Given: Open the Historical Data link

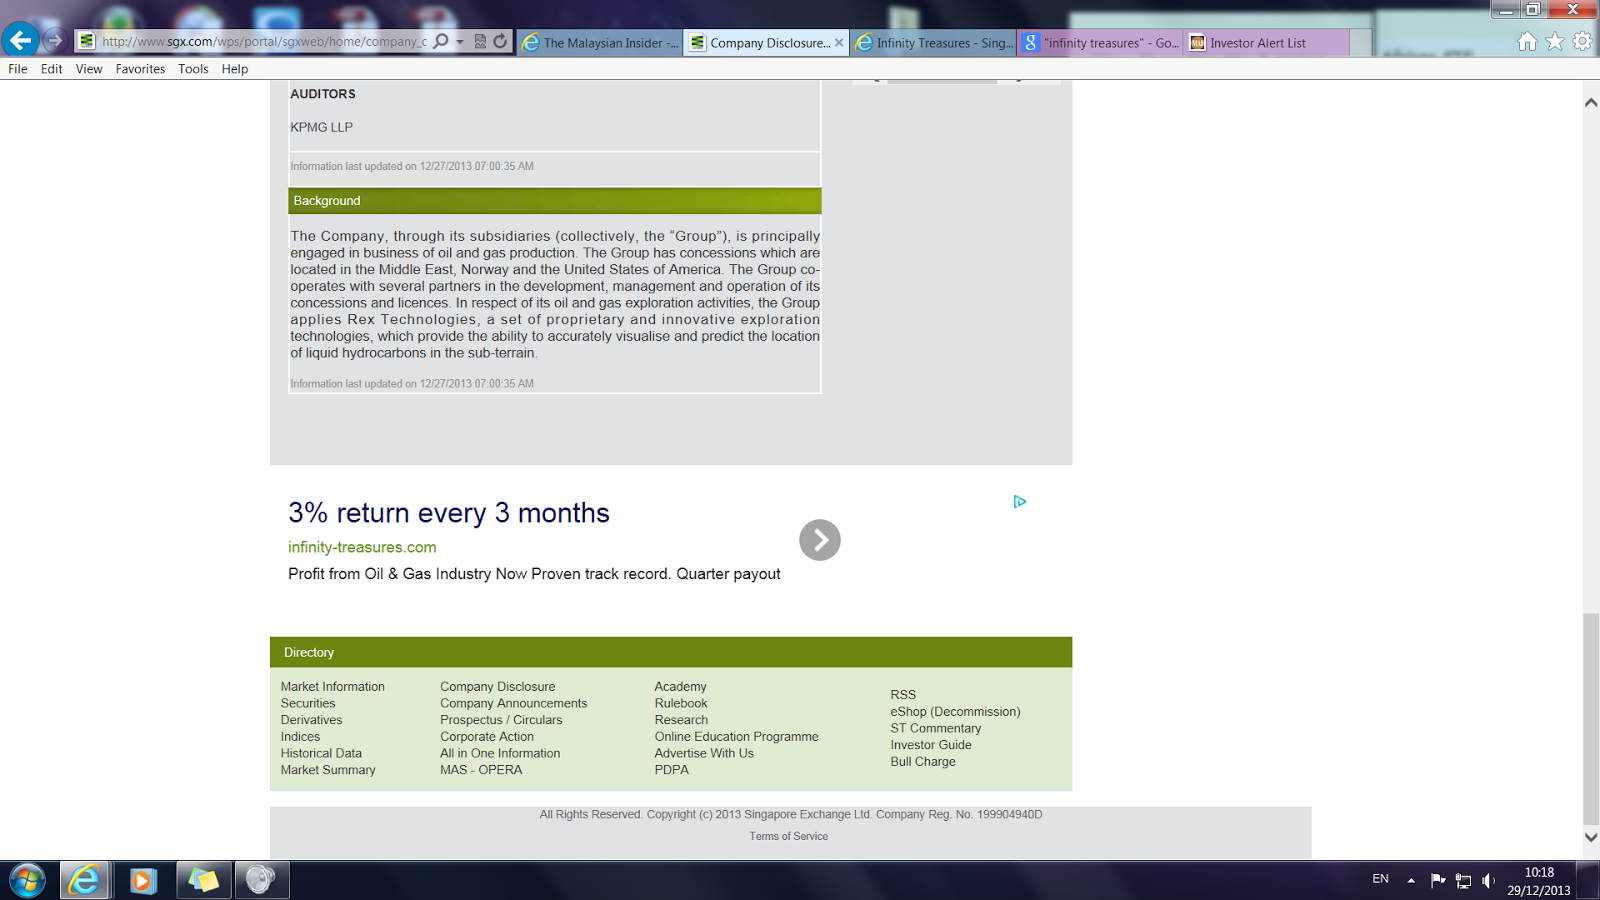Looking at the screenshot, I should 321,754.
